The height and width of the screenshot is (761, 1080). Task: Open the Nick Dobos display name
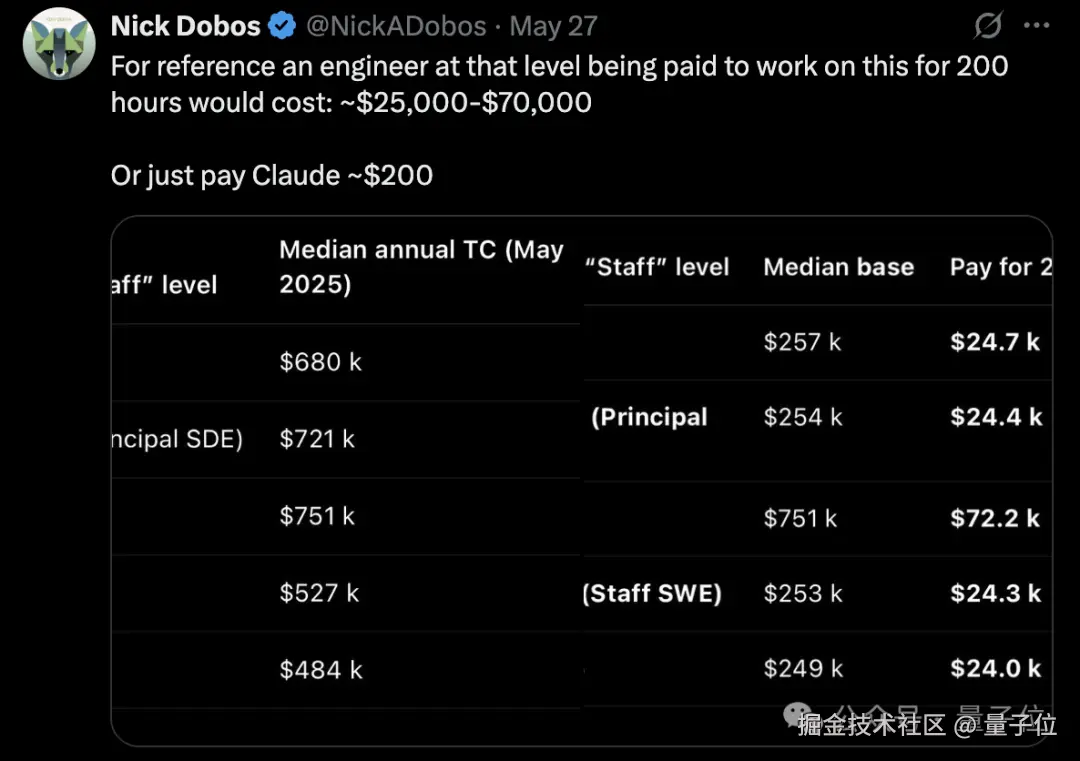tap(186, 26)
